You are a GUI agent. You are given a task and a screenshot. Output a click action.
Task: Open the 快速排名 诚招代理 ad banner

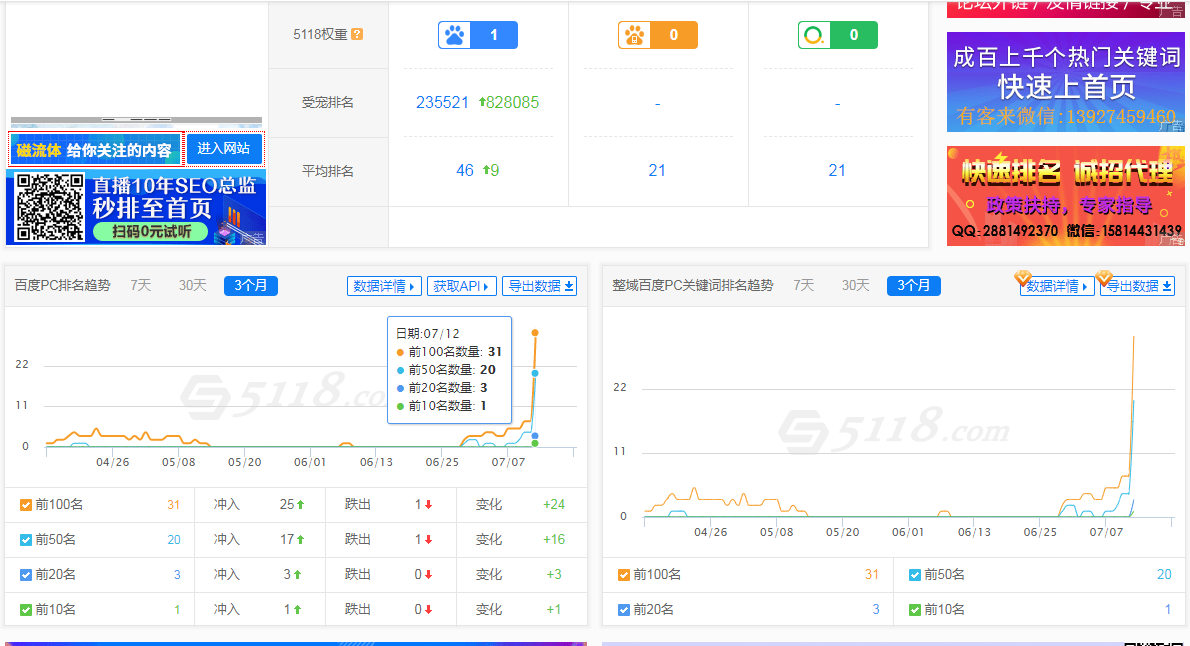(1066, 196)
